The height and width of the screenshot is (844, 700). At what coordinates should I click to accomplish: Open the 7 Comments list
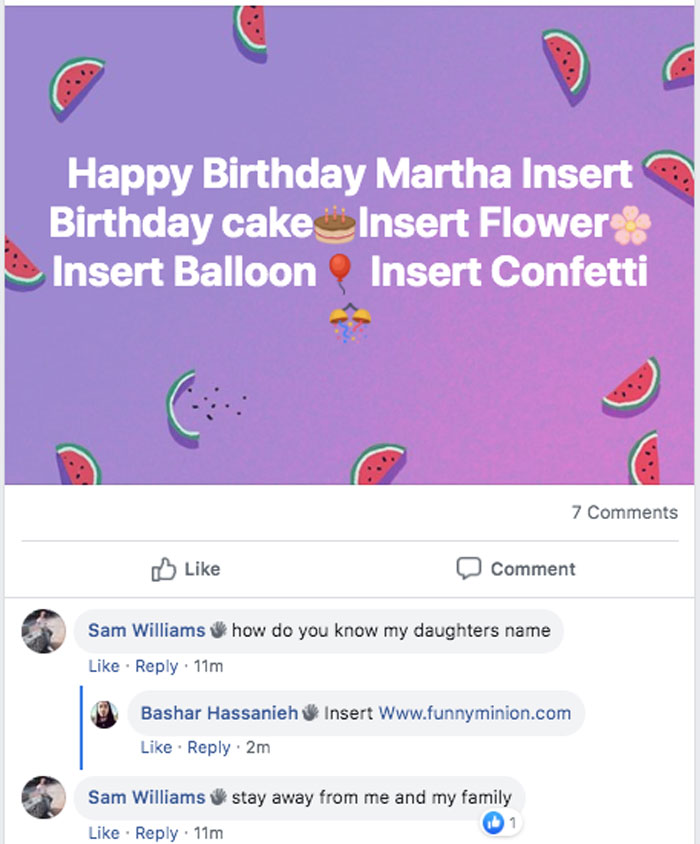[626, 512]
